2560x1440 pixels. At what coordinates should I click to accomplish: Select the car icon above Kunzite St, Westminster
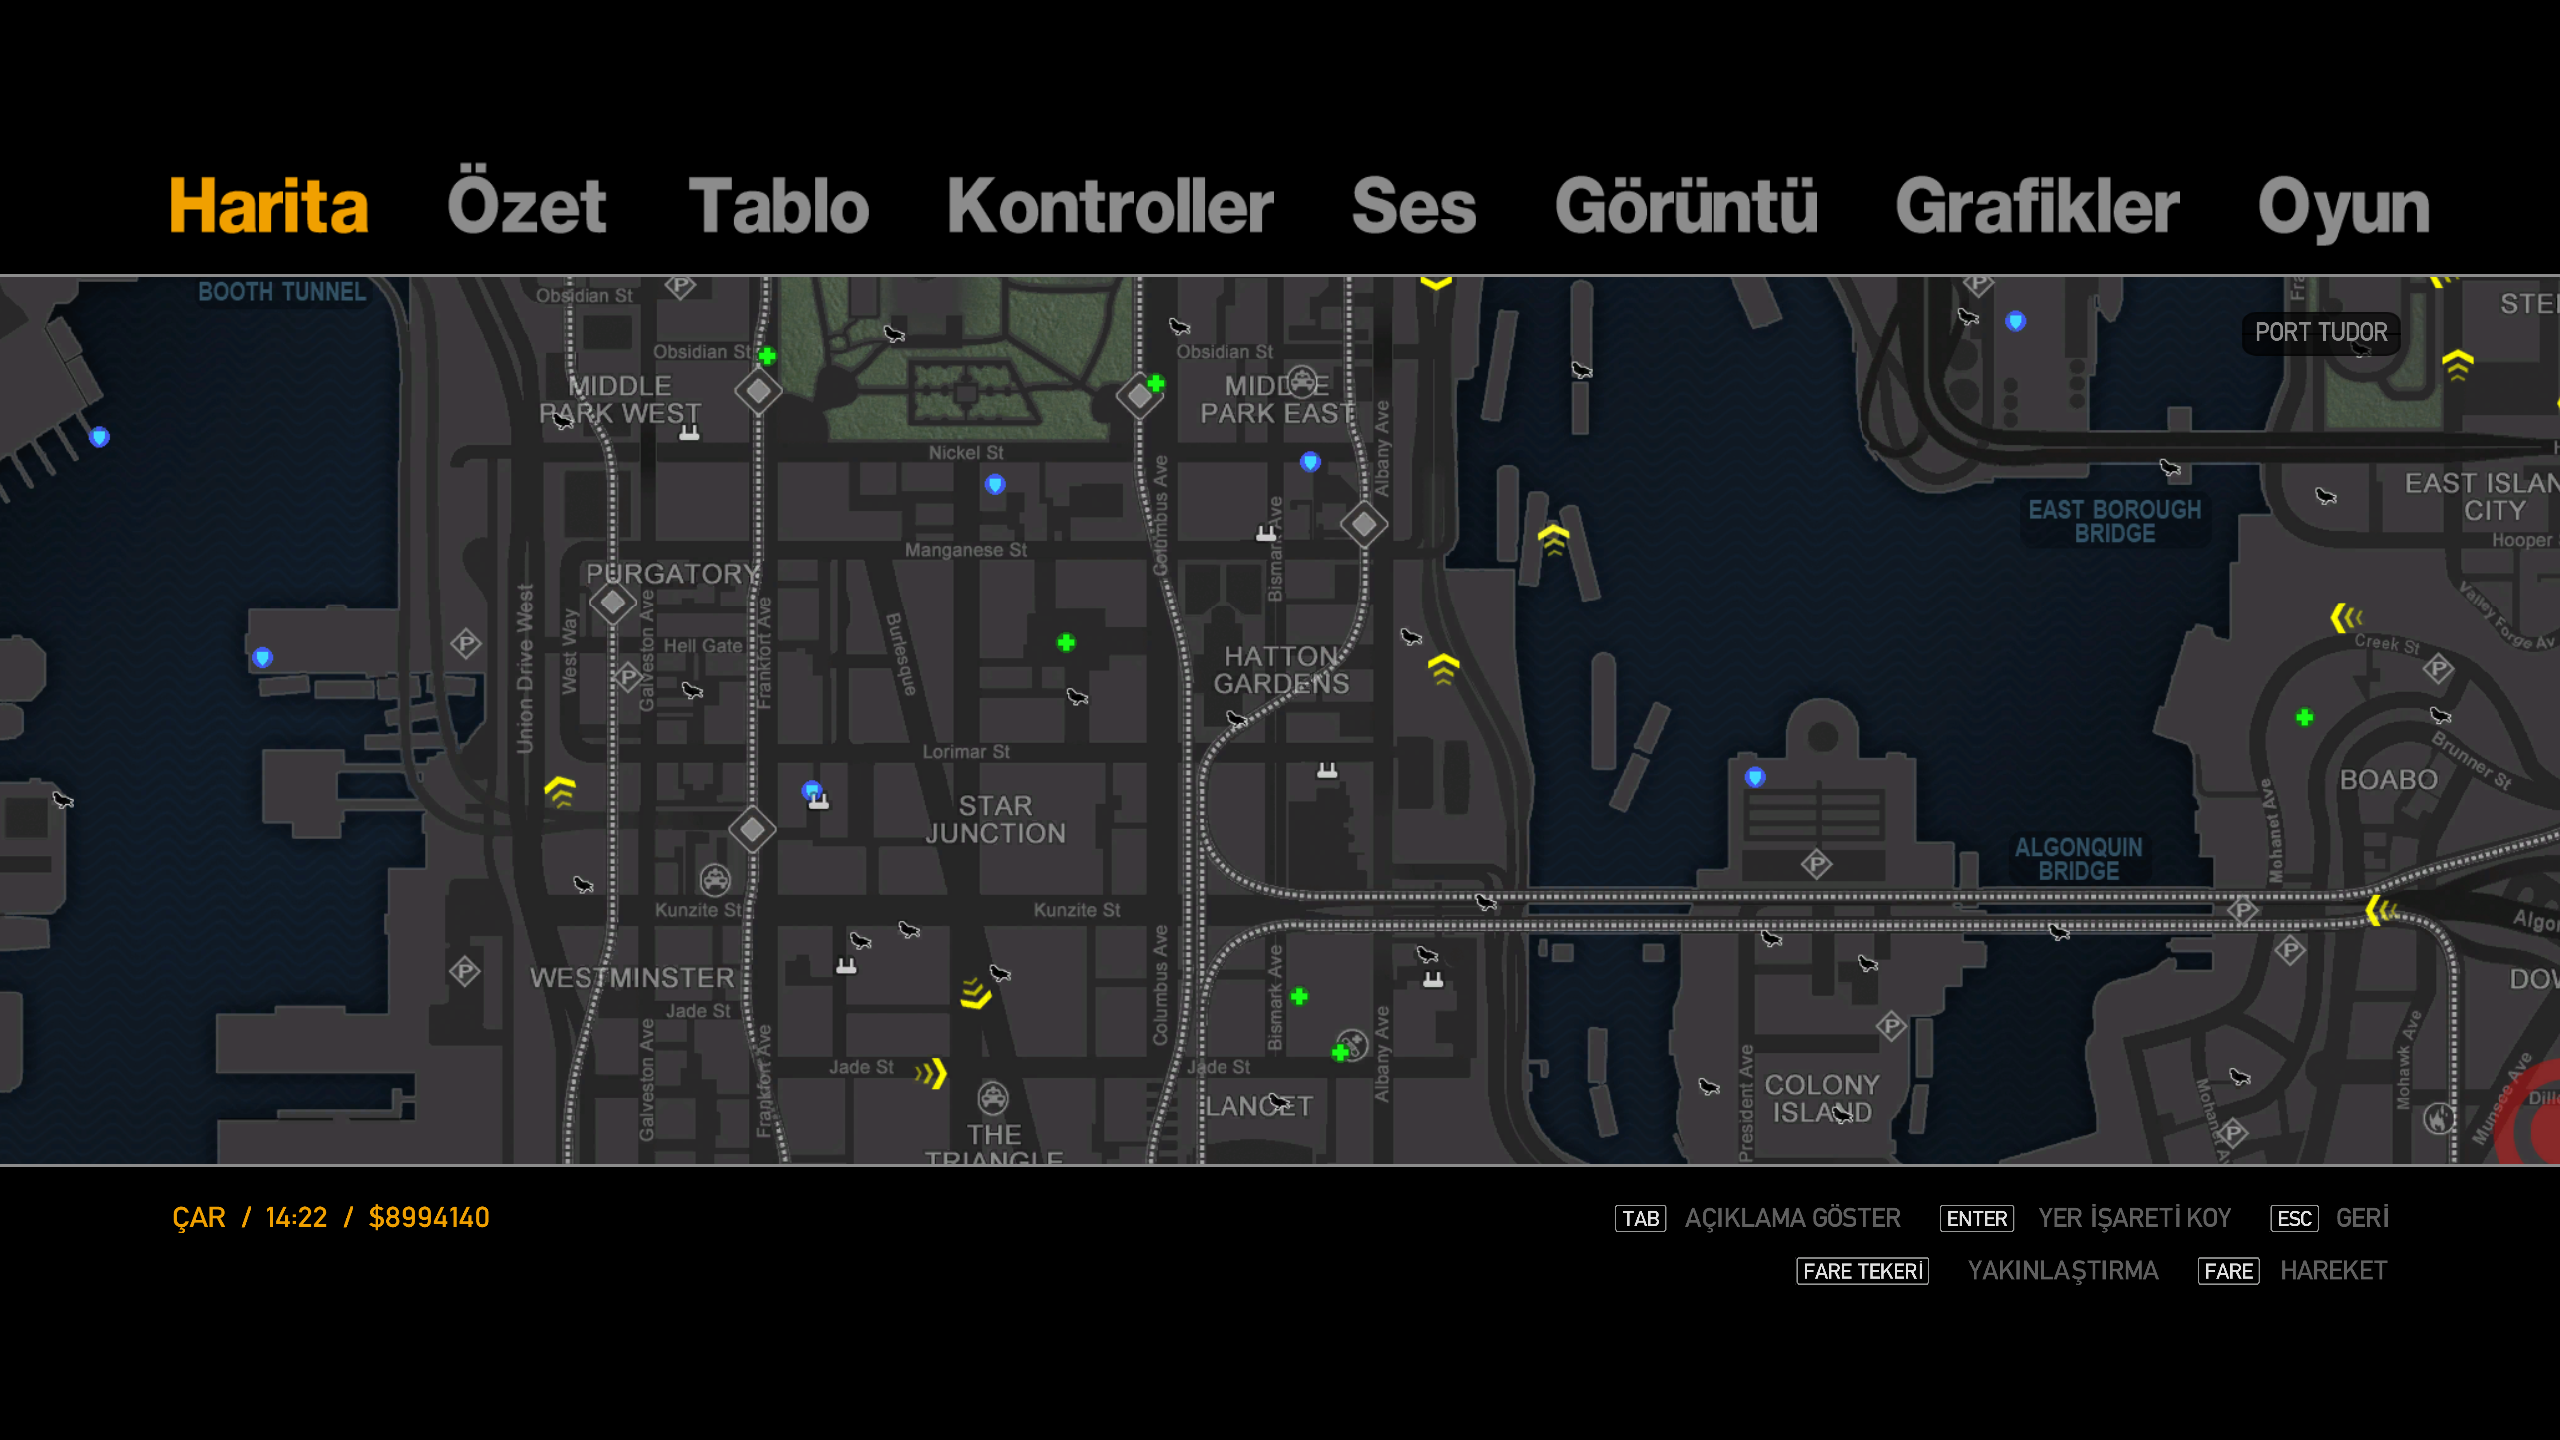click(x=715, y=881)
